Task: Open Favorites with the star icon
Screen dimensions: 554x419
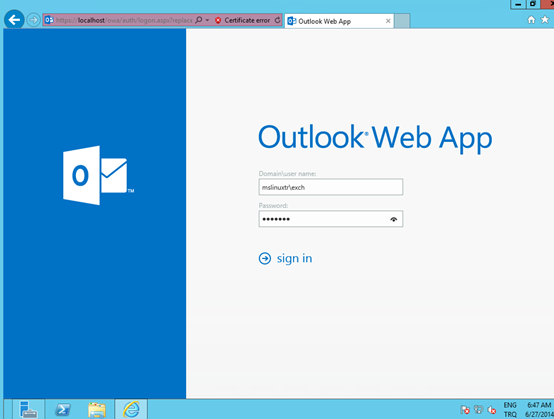Action: click(545, 20)
